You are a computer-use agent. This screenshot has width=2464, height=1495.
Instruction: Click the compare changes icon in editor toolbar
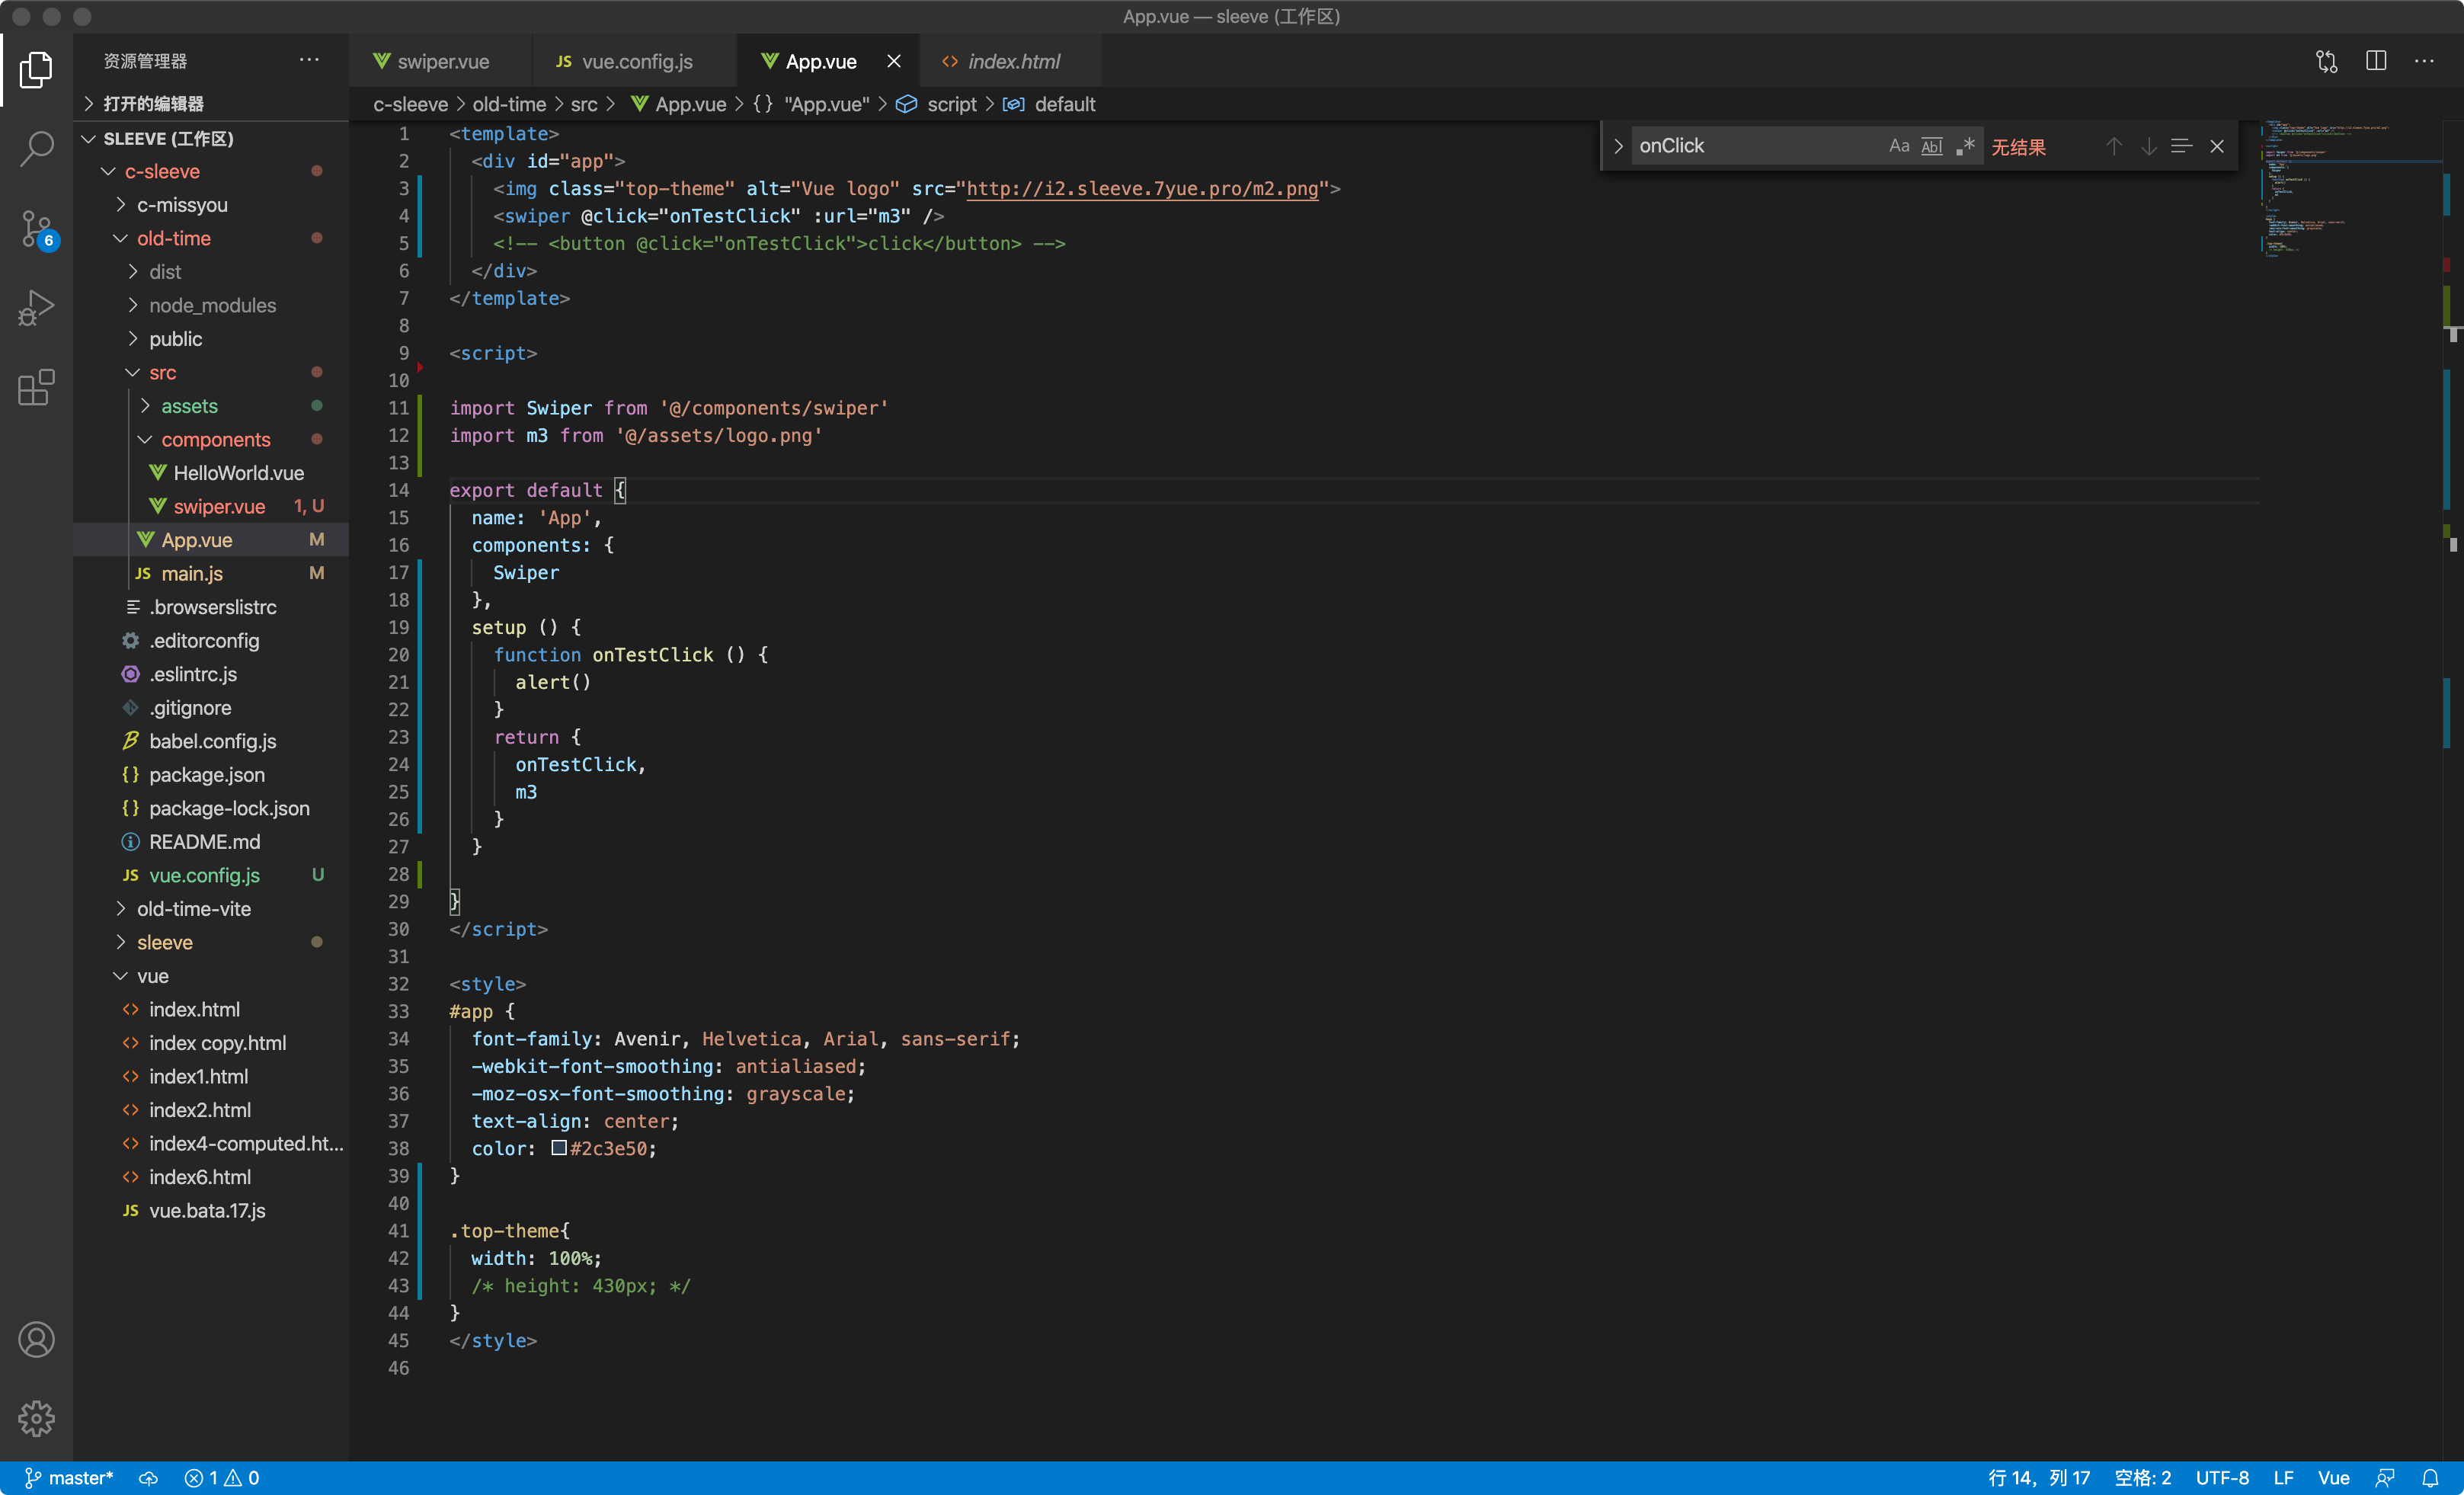pos(2327,61)
